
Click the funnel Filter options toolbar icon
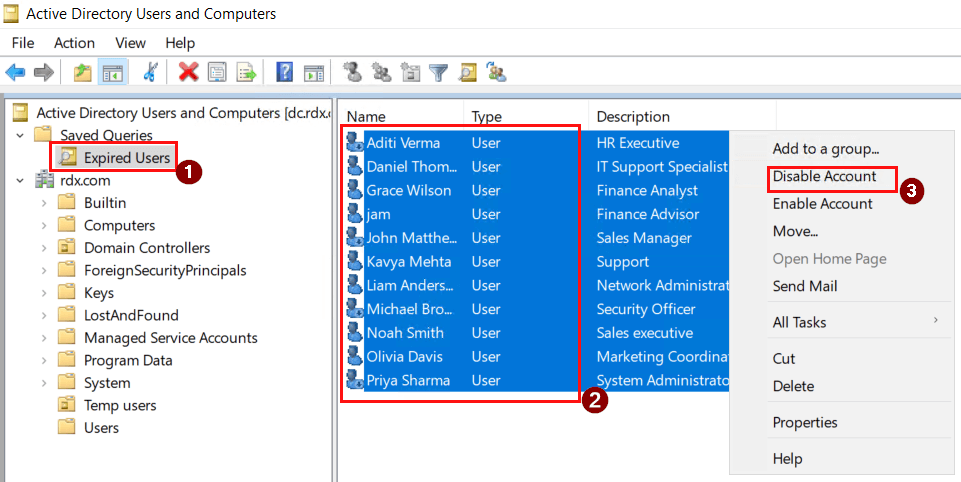point(438,74)
